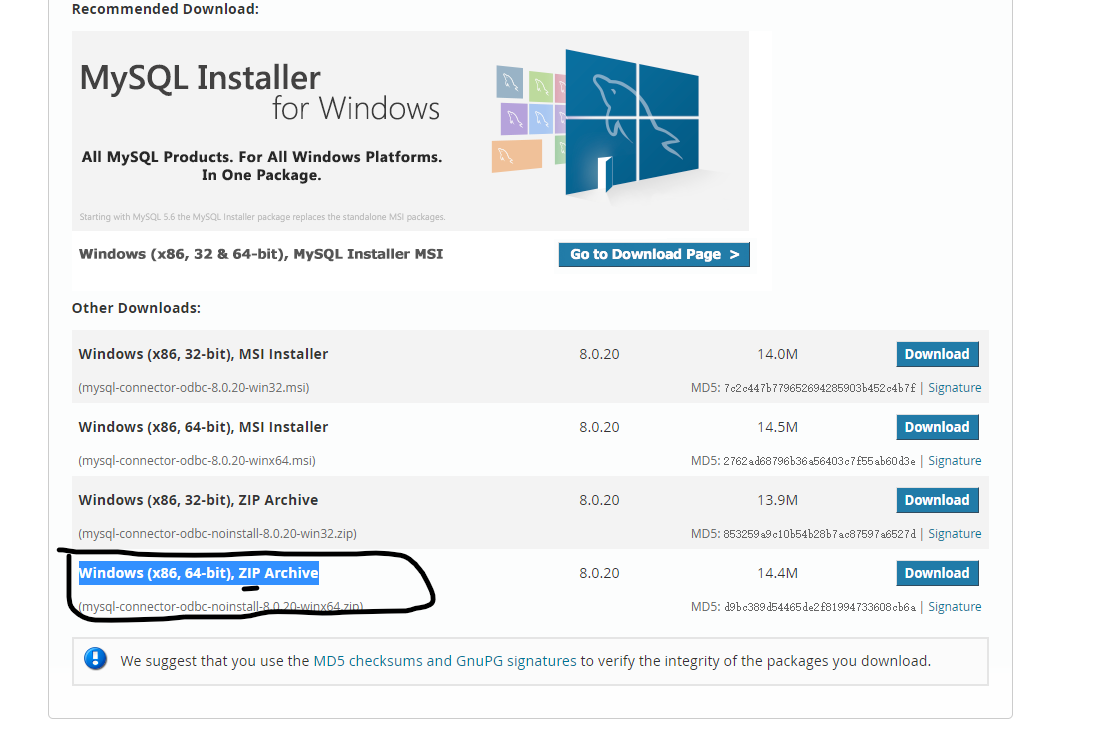Click Signature for the 32-bit MSI Installer
Viewport: 1113px width, 735px height.
pyautogui.click(x=955, y=387)
